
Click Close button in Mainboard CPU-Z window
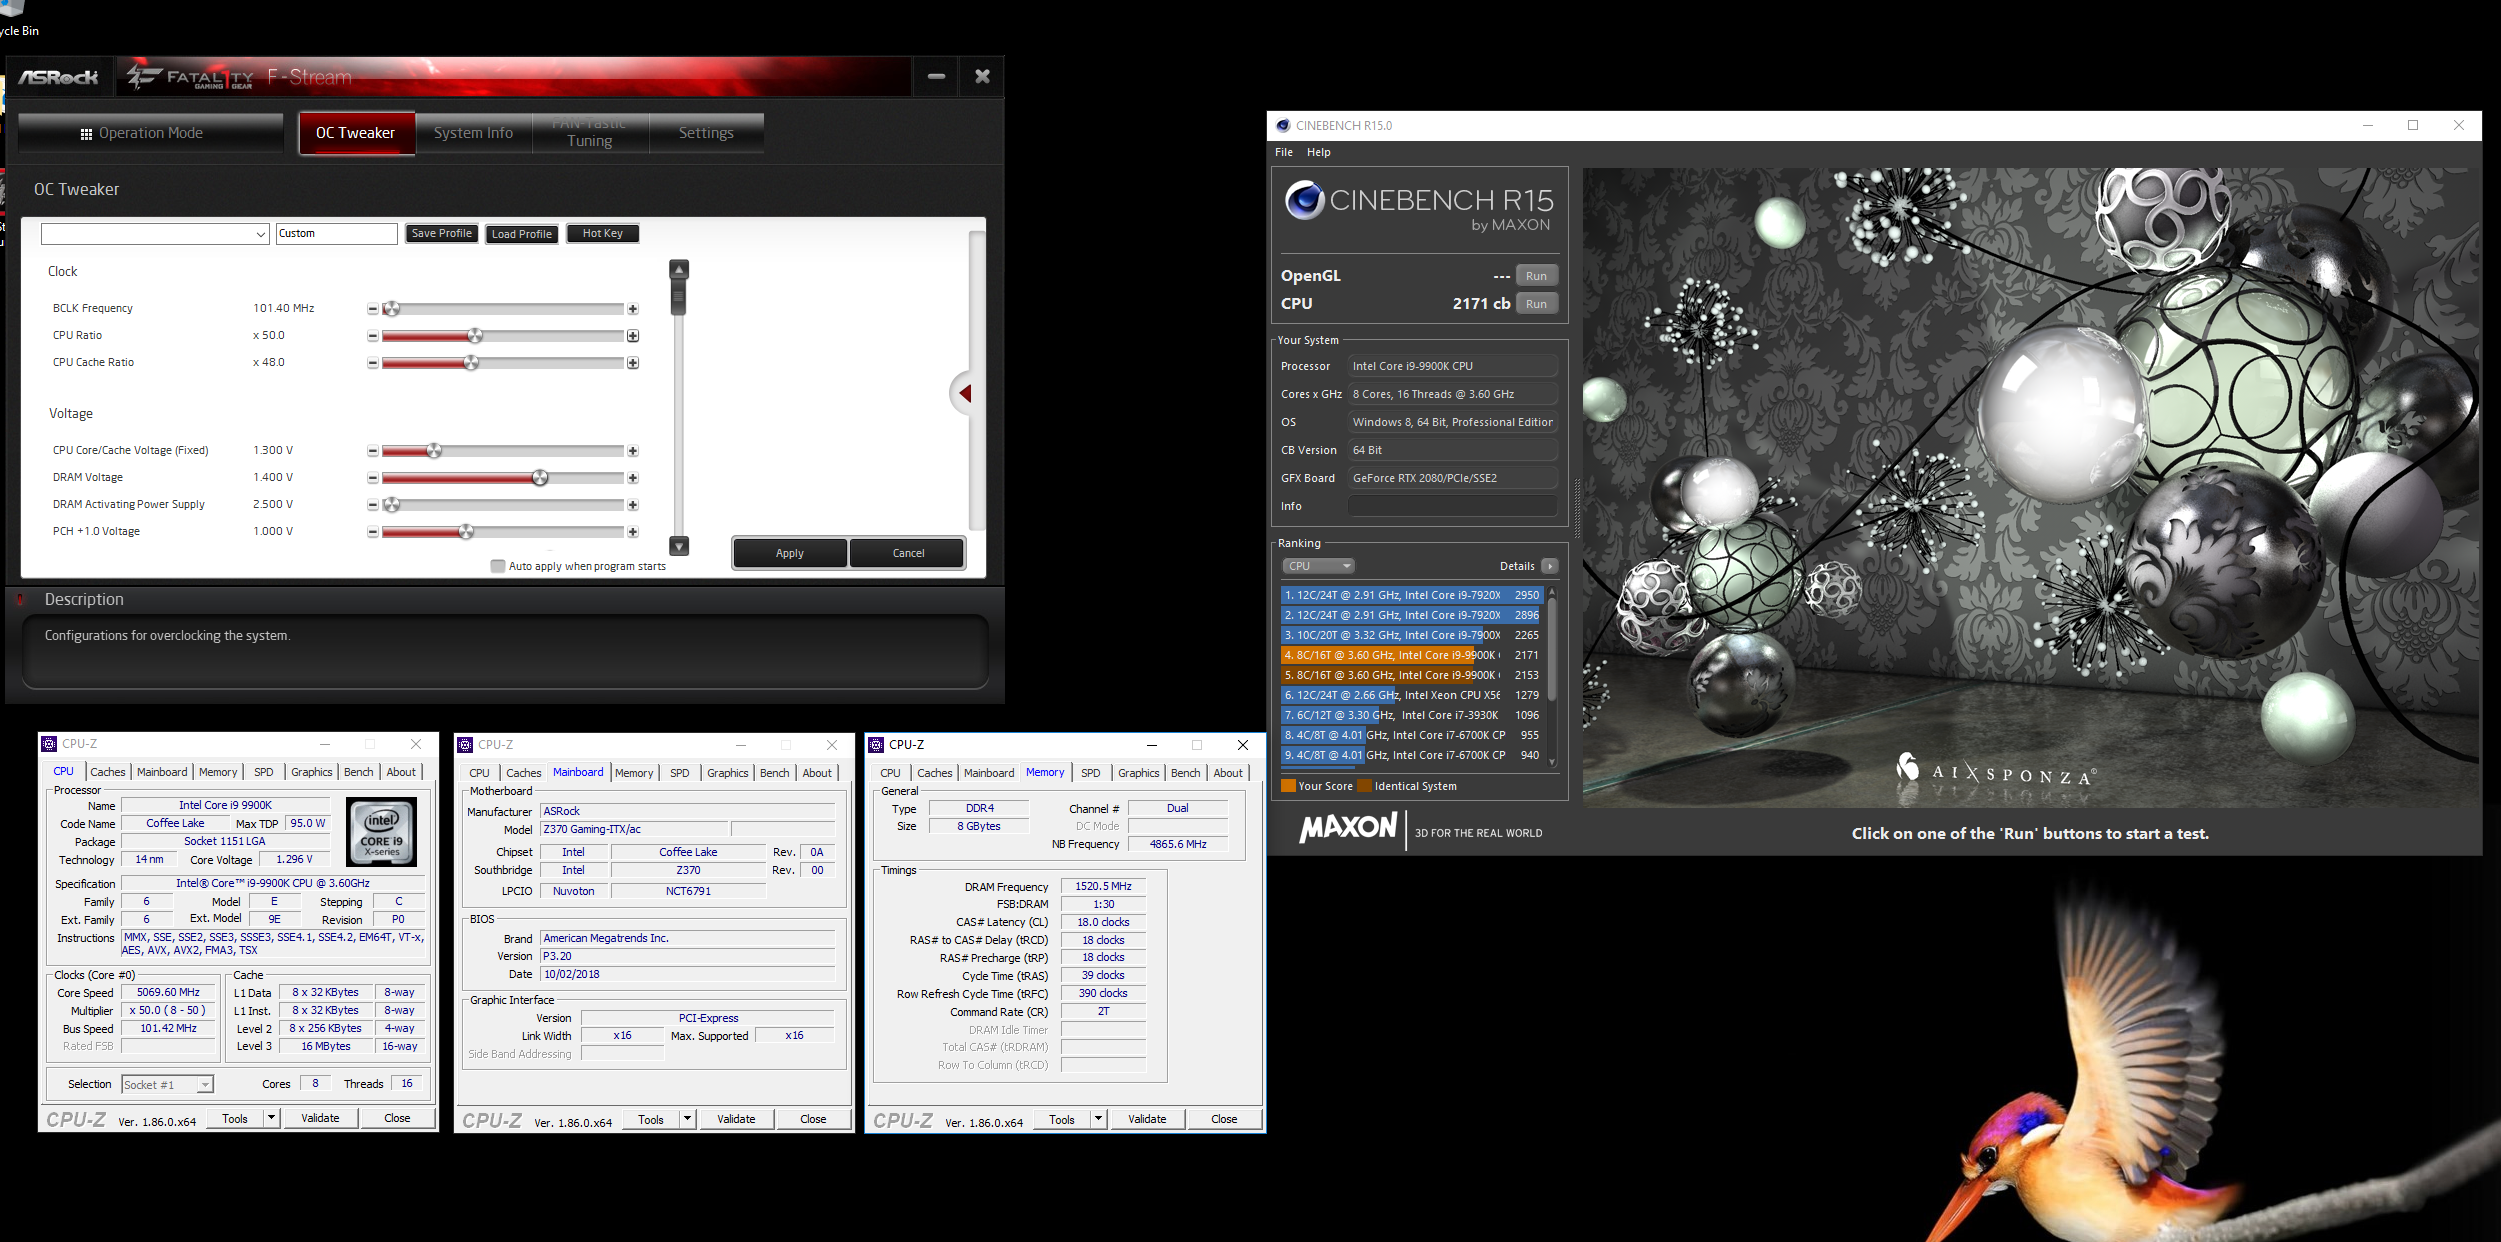813,1119
